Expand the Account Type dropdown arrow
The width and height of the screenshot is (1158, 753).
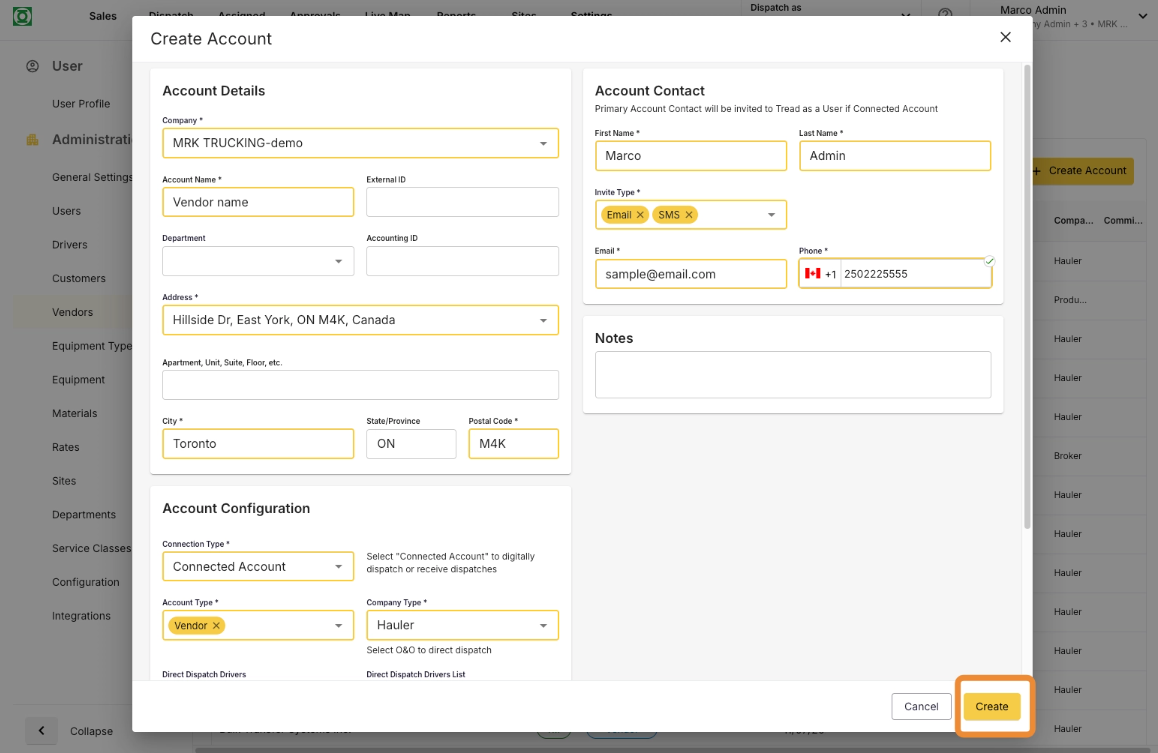[x=338, y=626]
